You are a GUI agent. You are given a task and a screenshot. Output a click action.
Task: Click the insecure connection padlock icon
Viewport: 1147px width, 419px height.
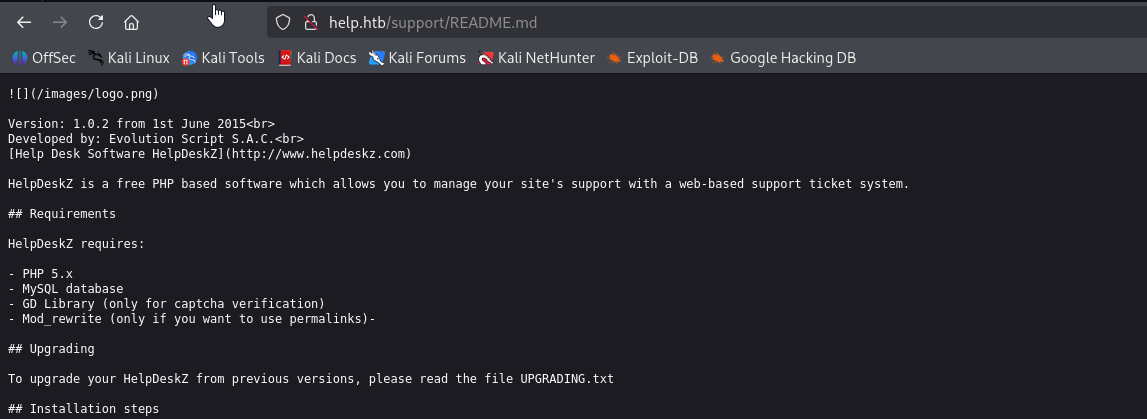[x=311, y=23]
